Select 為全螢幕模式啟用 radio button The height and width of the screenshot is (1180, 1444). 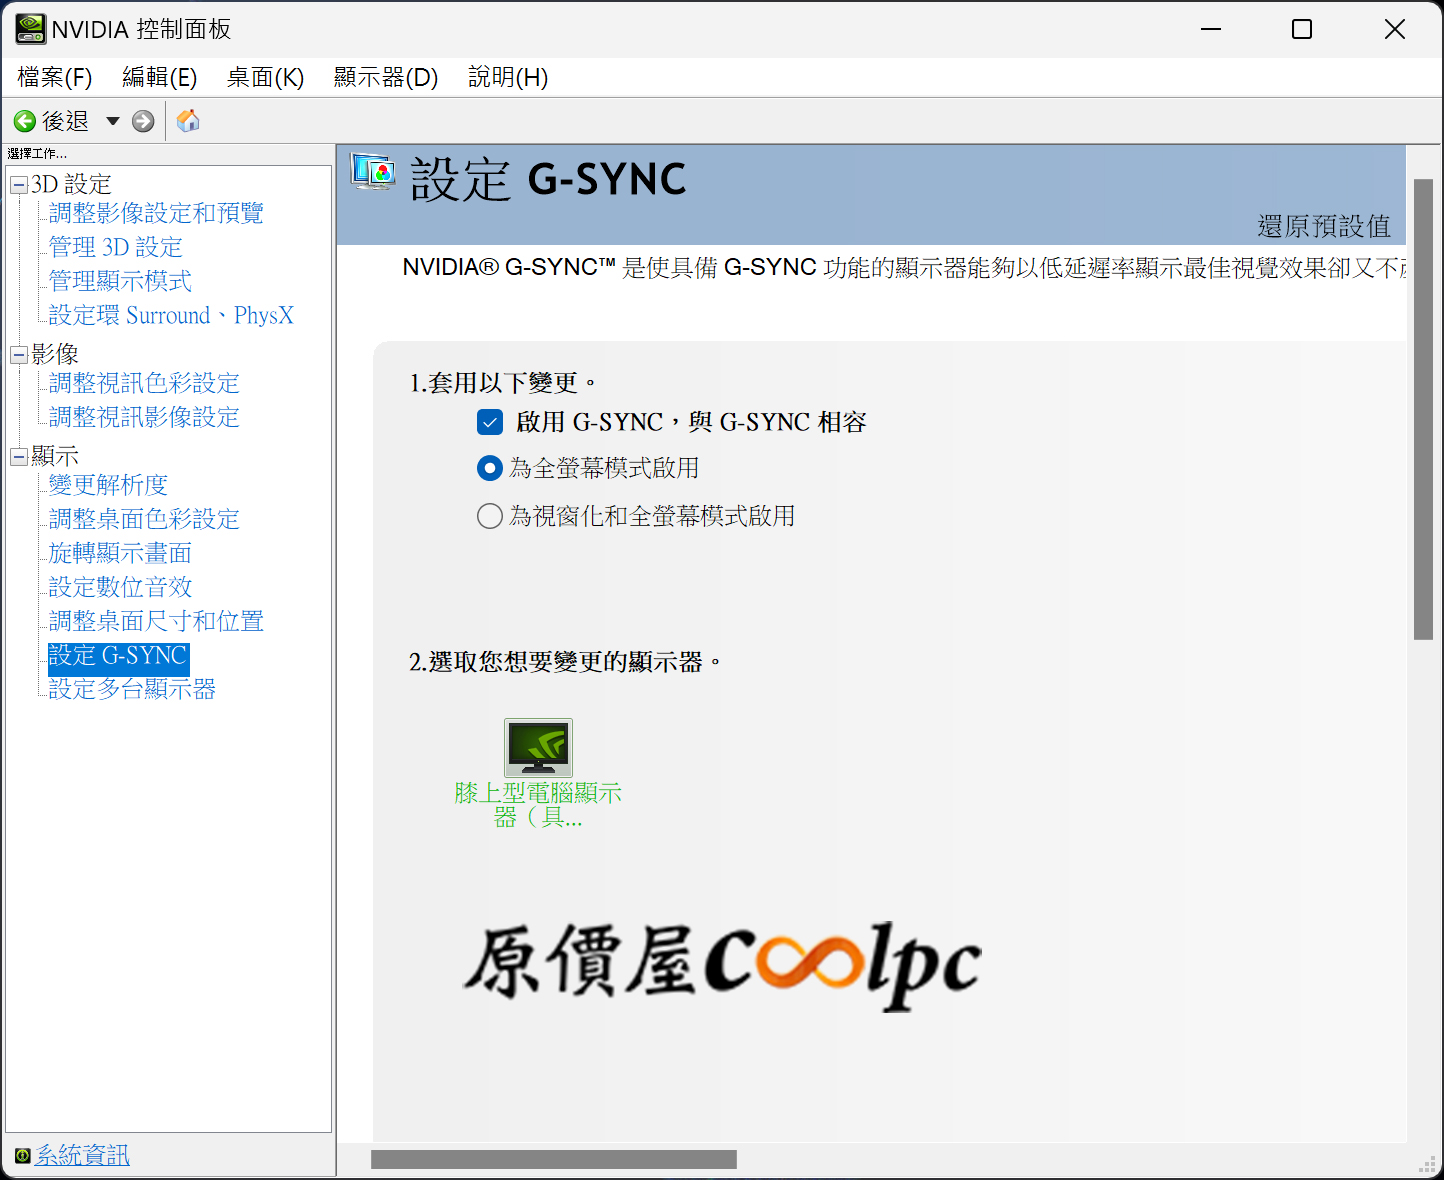coord(490,468)
